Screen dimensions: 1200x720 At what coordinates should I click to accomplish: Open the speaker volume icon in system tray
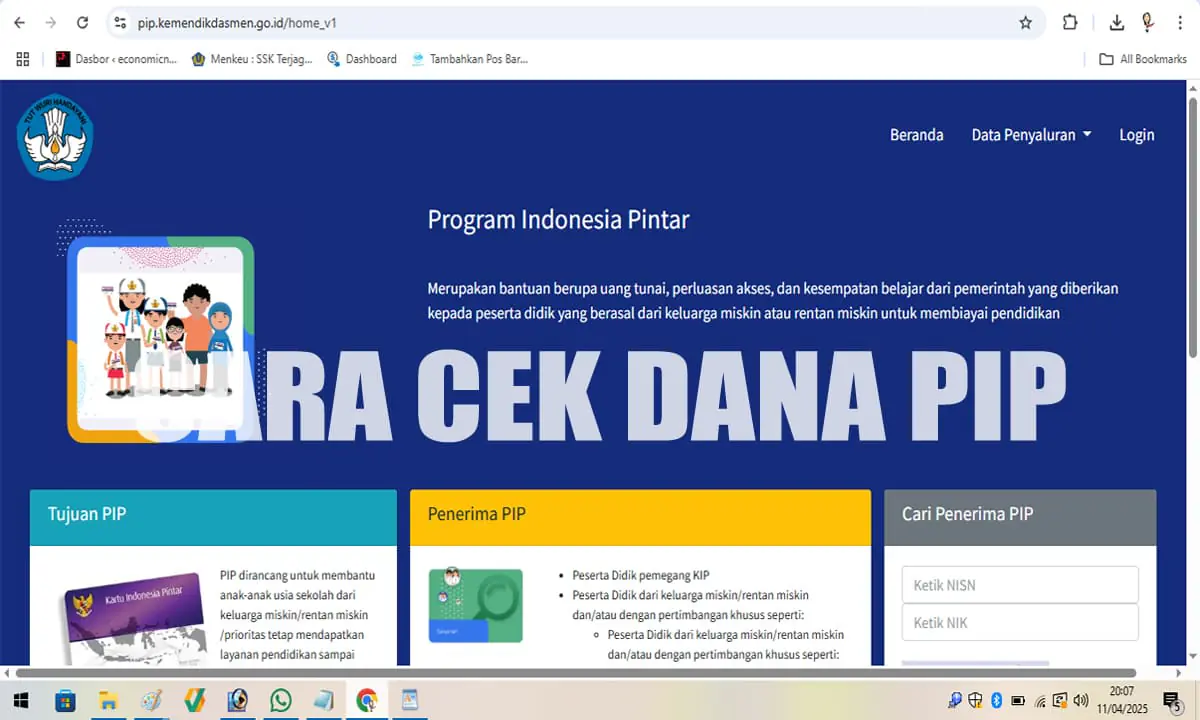[x=1081, y=700]
